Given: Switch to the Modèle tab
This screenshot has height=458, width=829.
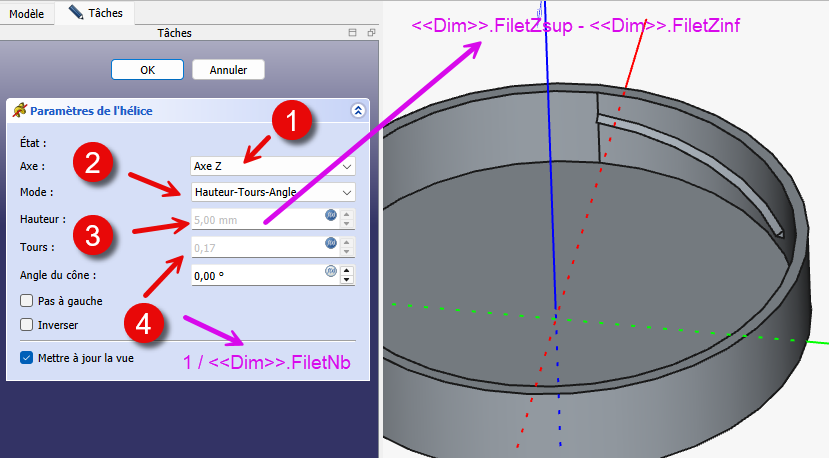Looking at the screenshot, I should point(25,12).
